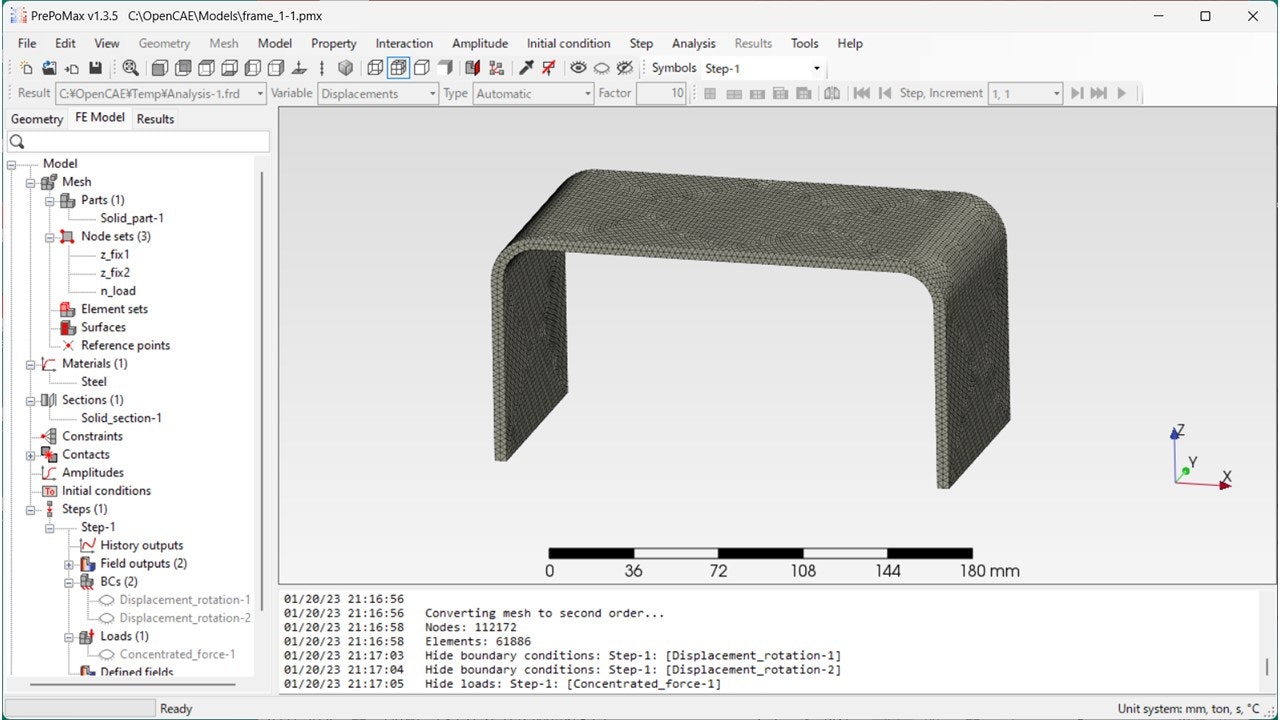Screen dimensions: 1280x720
Task: Expand the Field outputs tree node
Action: 69,564
